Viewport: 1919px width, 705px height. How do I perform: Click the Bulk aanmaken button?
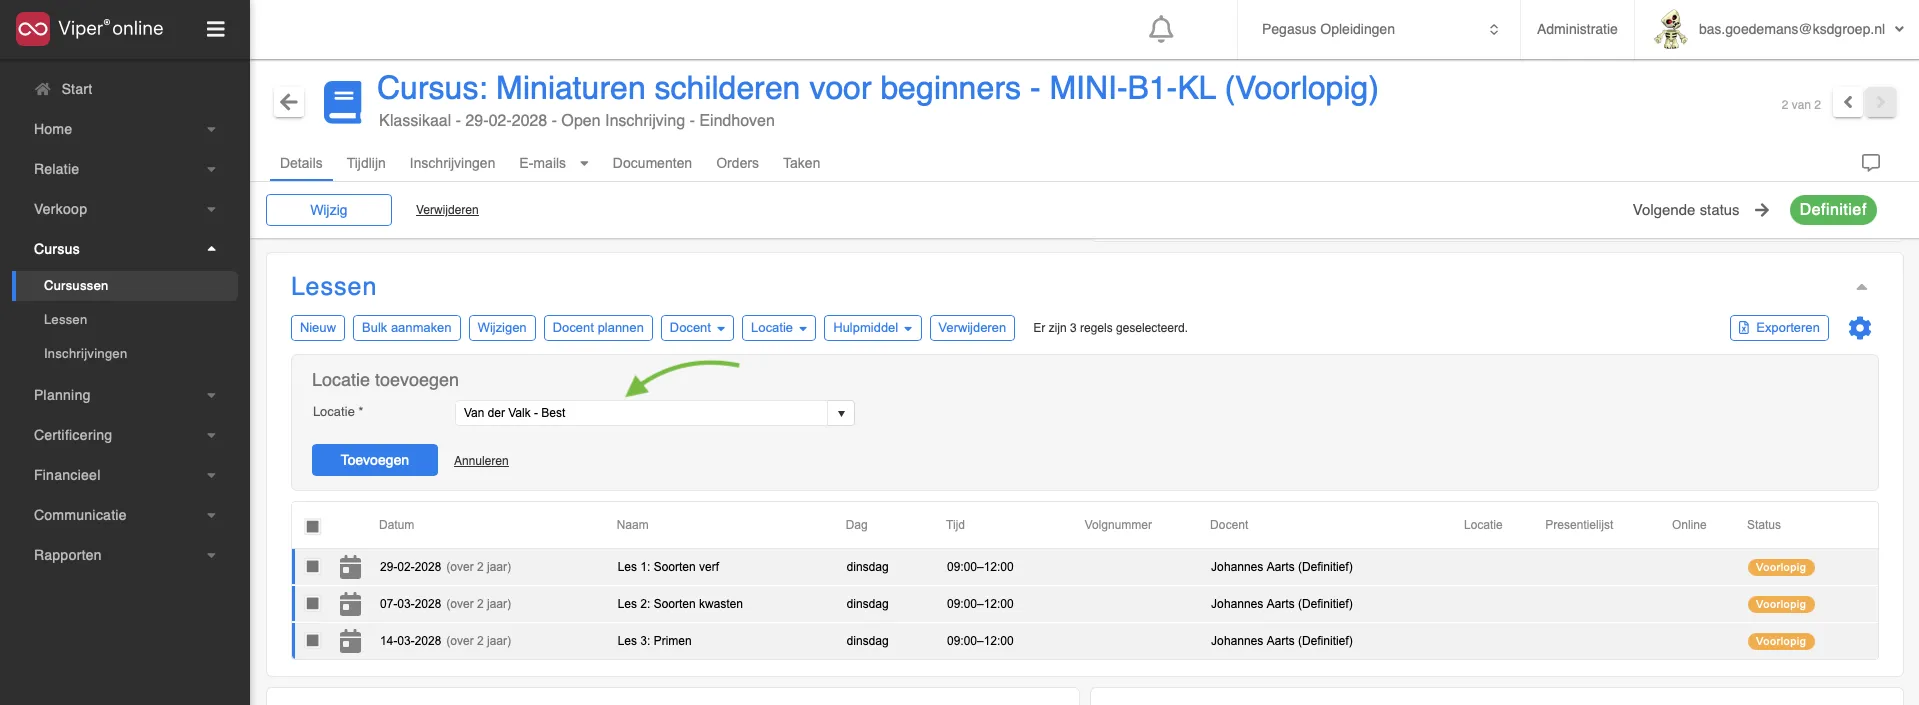click(406, 328)
